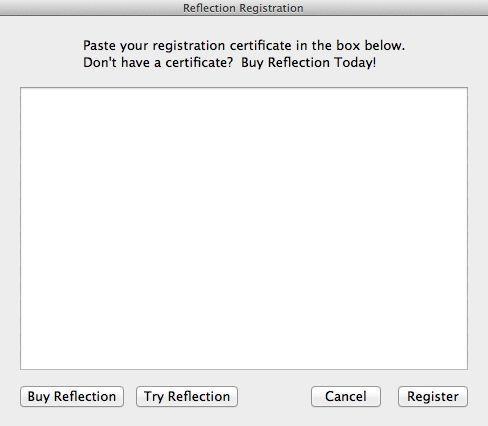The width and height of the screenshot is (488, 426).
Task: Confirm registration by clicking Register
Action: (433, 396)
